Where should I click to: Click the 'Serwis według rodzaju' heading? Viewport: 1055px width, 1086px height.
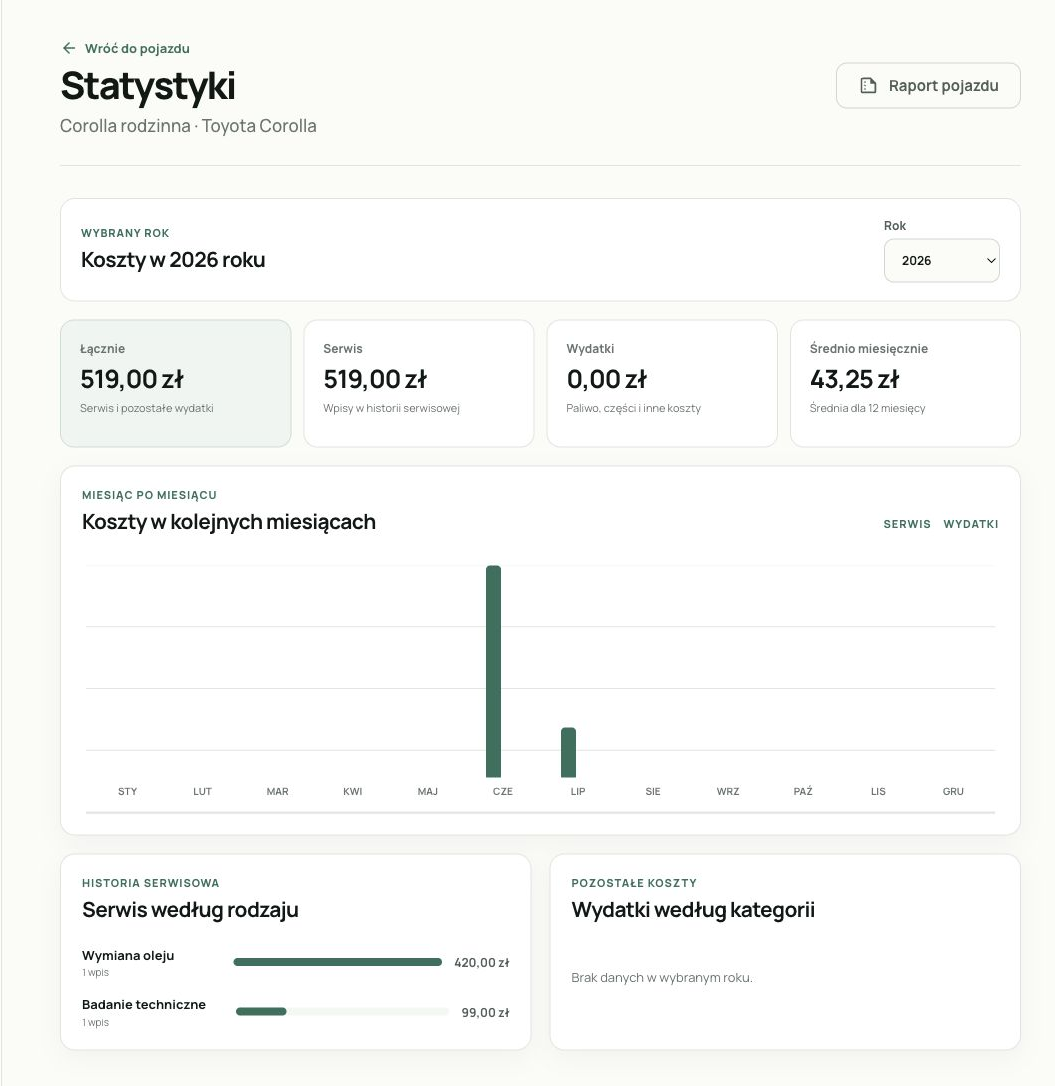pos(190,909)
